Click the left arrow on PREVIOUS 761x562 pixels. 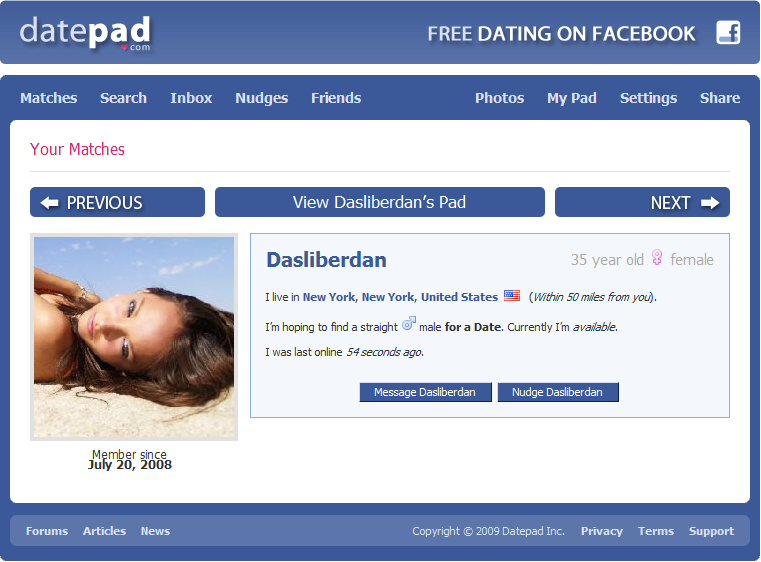click(50, 202)
